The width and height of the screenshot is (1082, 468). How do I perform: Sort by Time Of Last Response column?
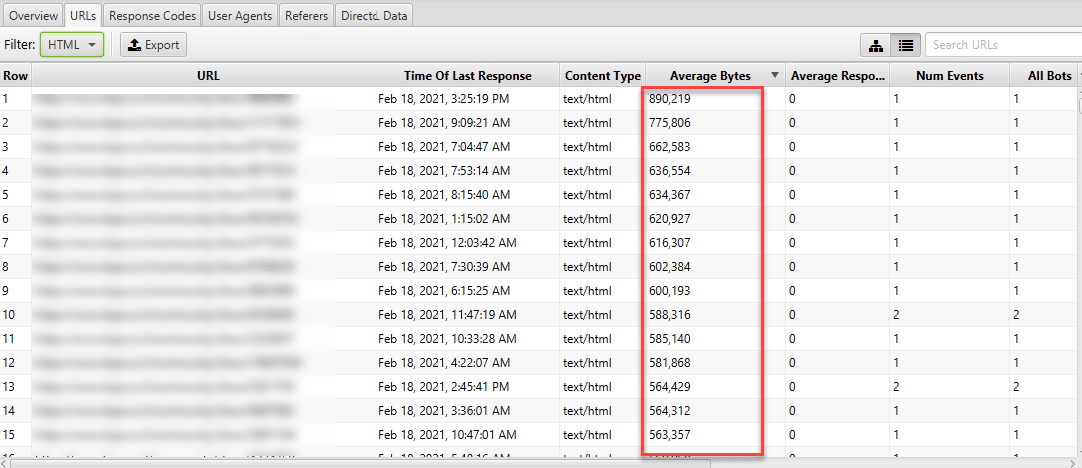tap(468, 76)
